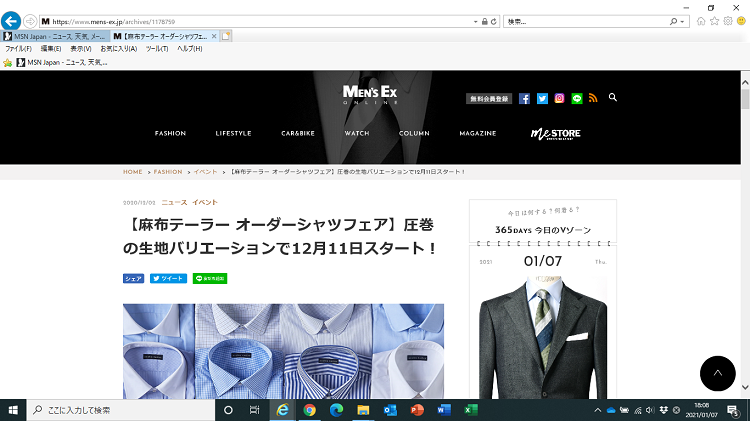Click the scrollbar up arrow
This screenshot has width=750, height=421.
point(745,82)
